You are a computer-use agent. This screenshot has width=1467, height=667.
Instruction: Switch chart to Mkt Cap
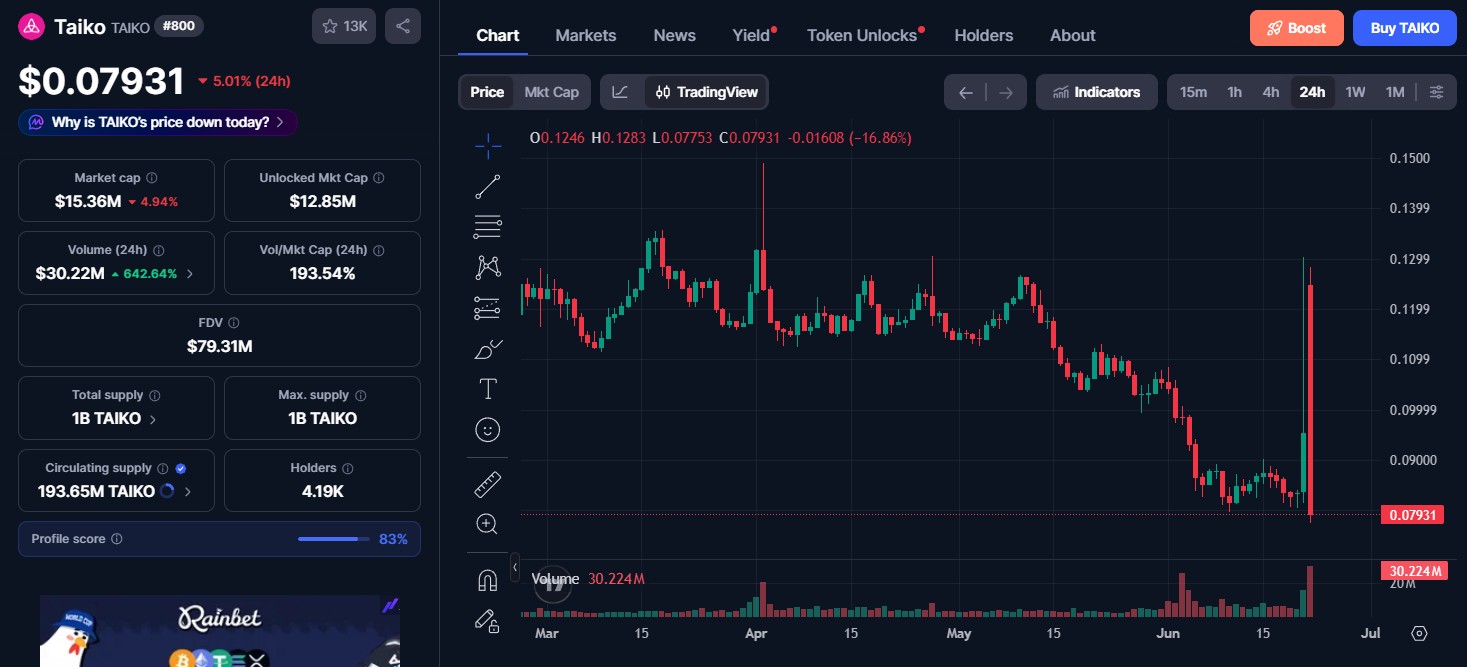coord(552,92)
